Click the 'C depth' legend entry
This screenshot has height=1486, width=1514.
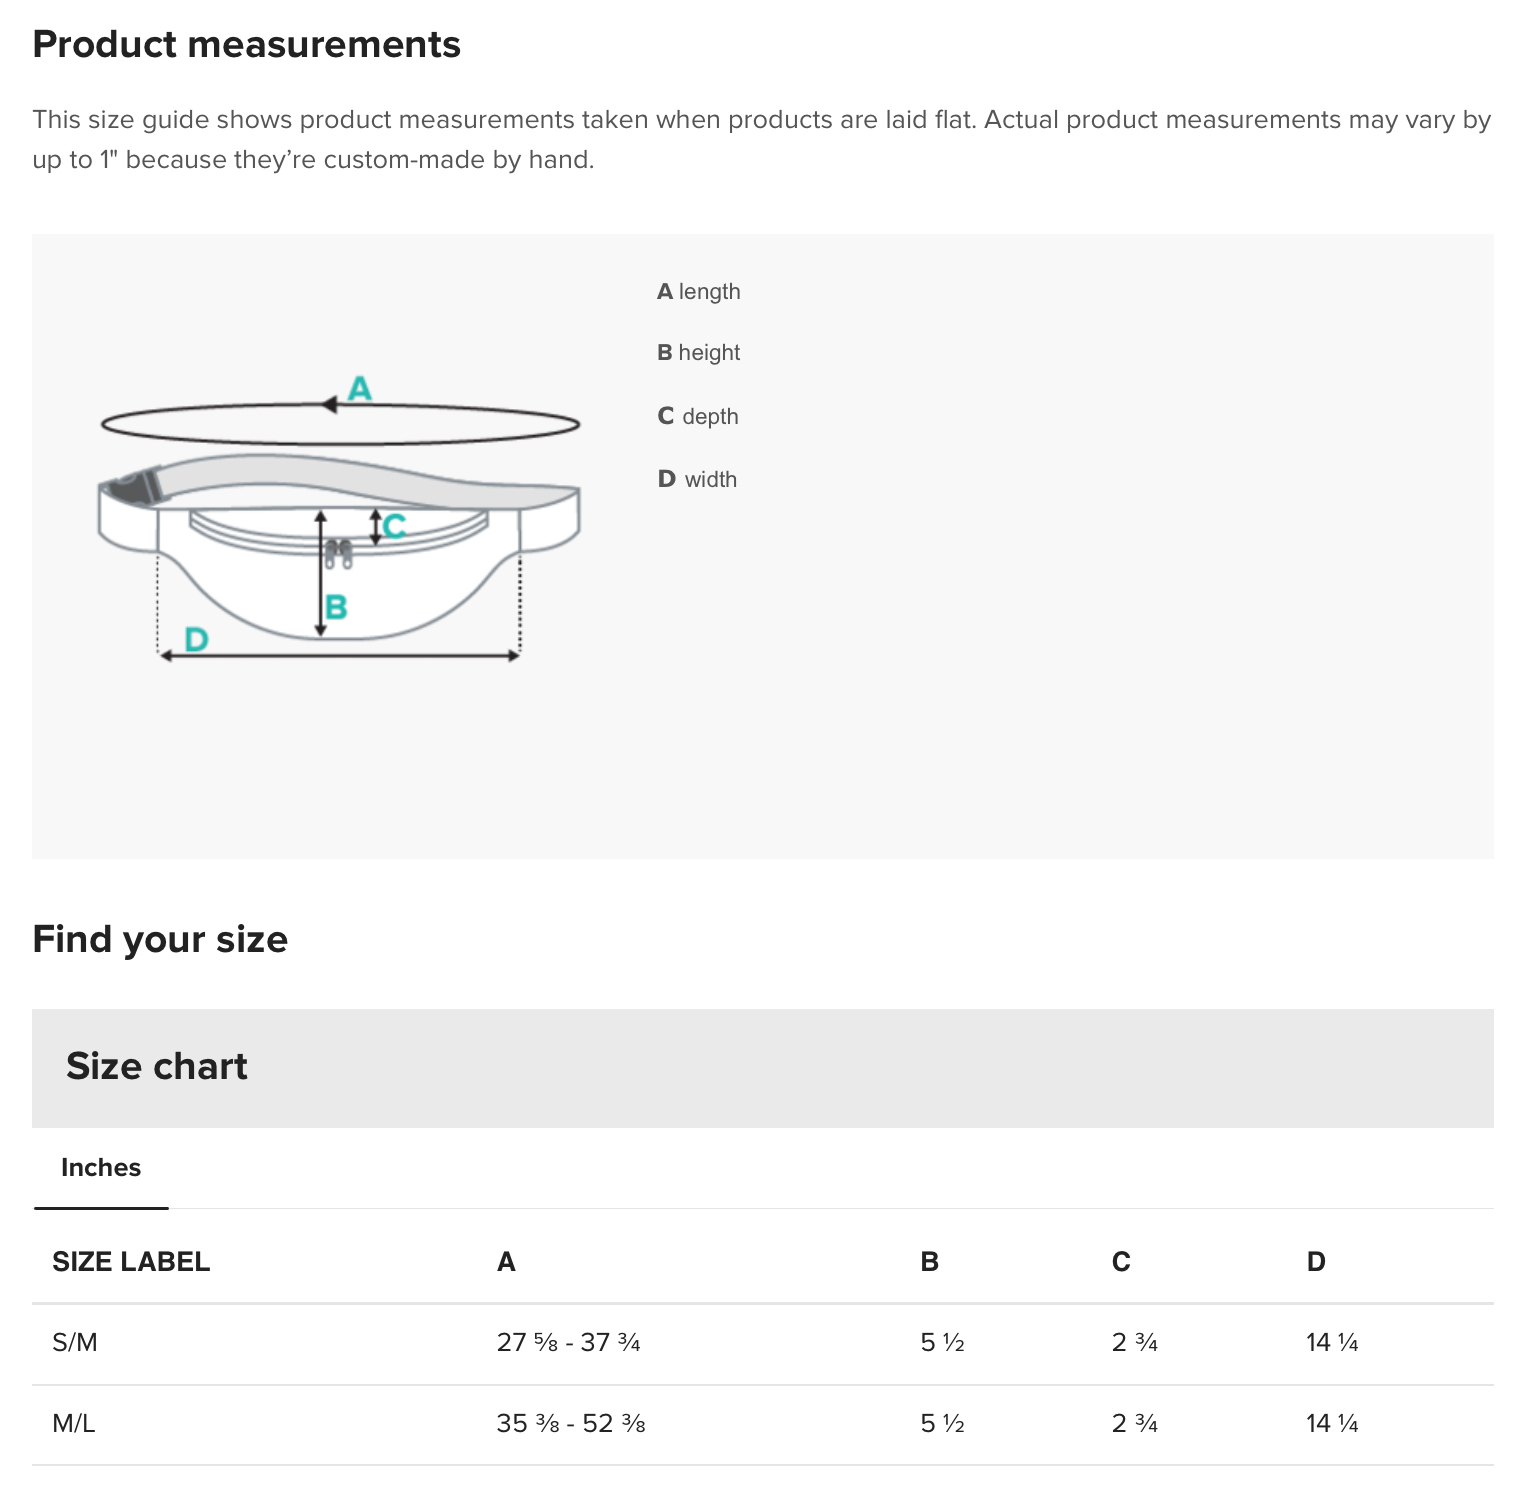tap(697, 416)
